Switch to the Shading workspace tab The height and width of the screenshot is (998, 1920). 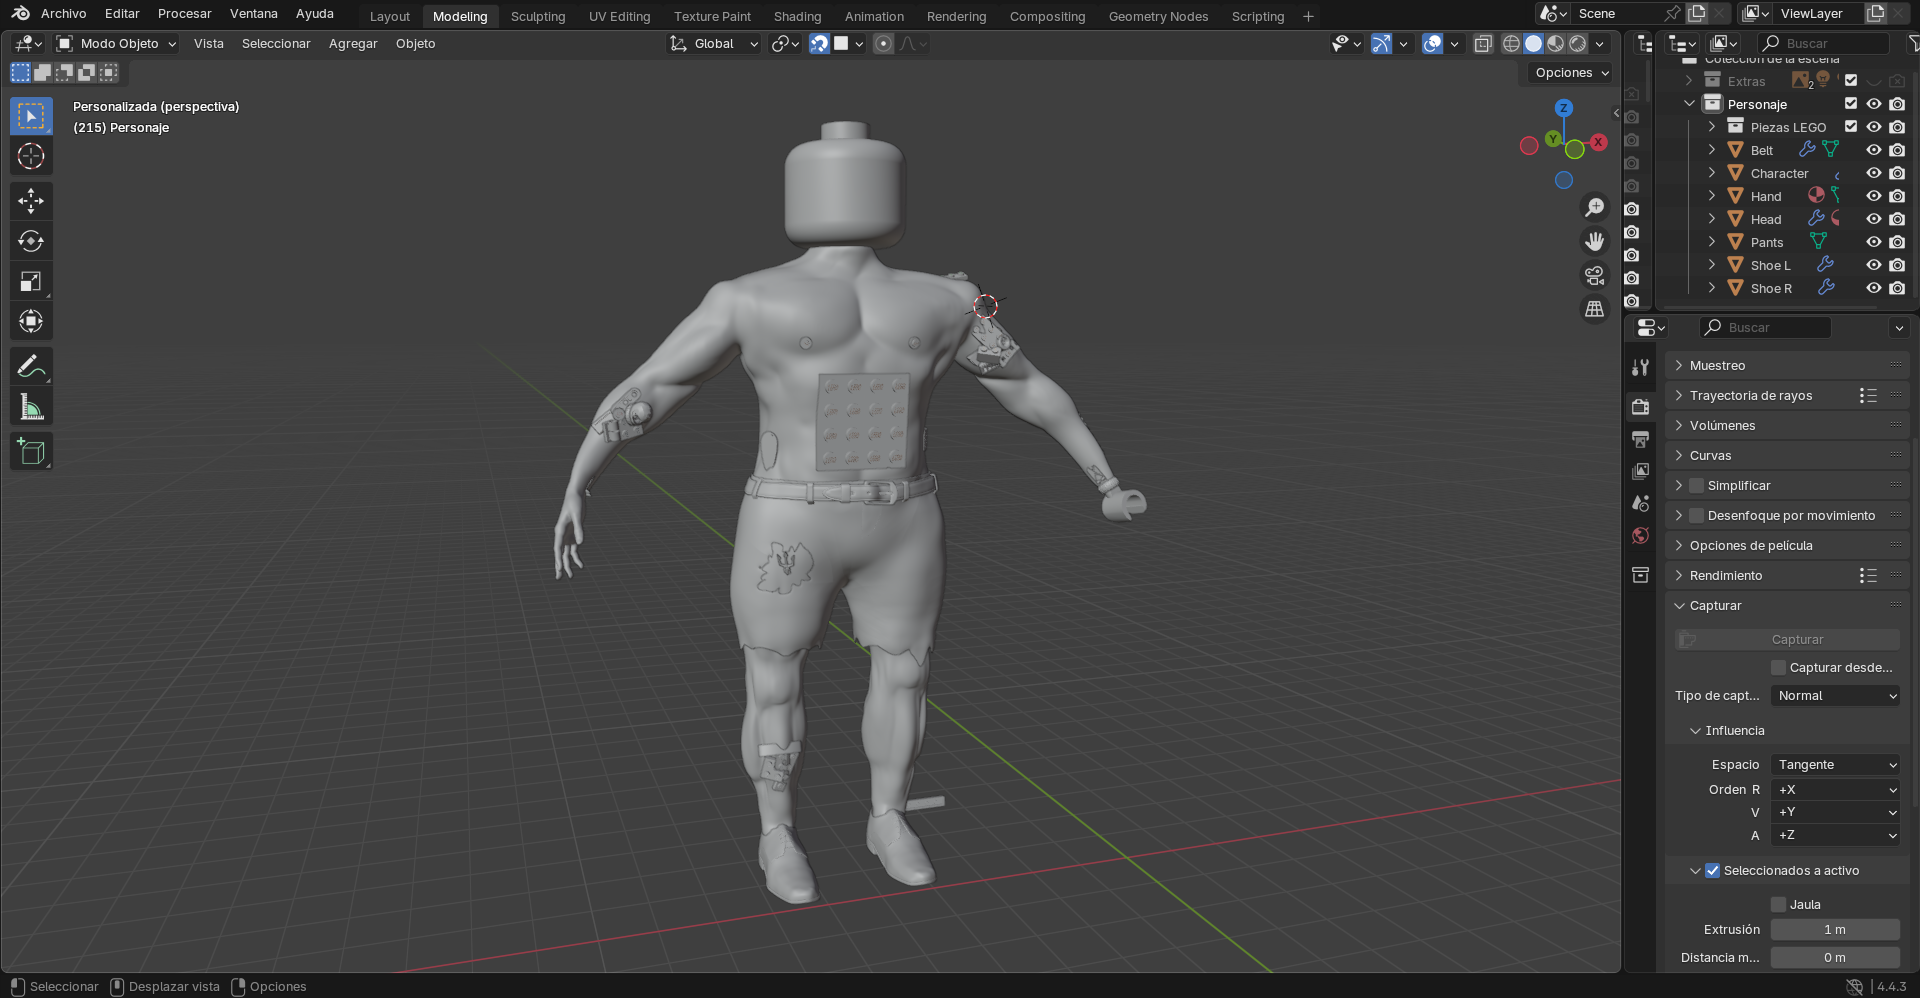click(797, 17)
